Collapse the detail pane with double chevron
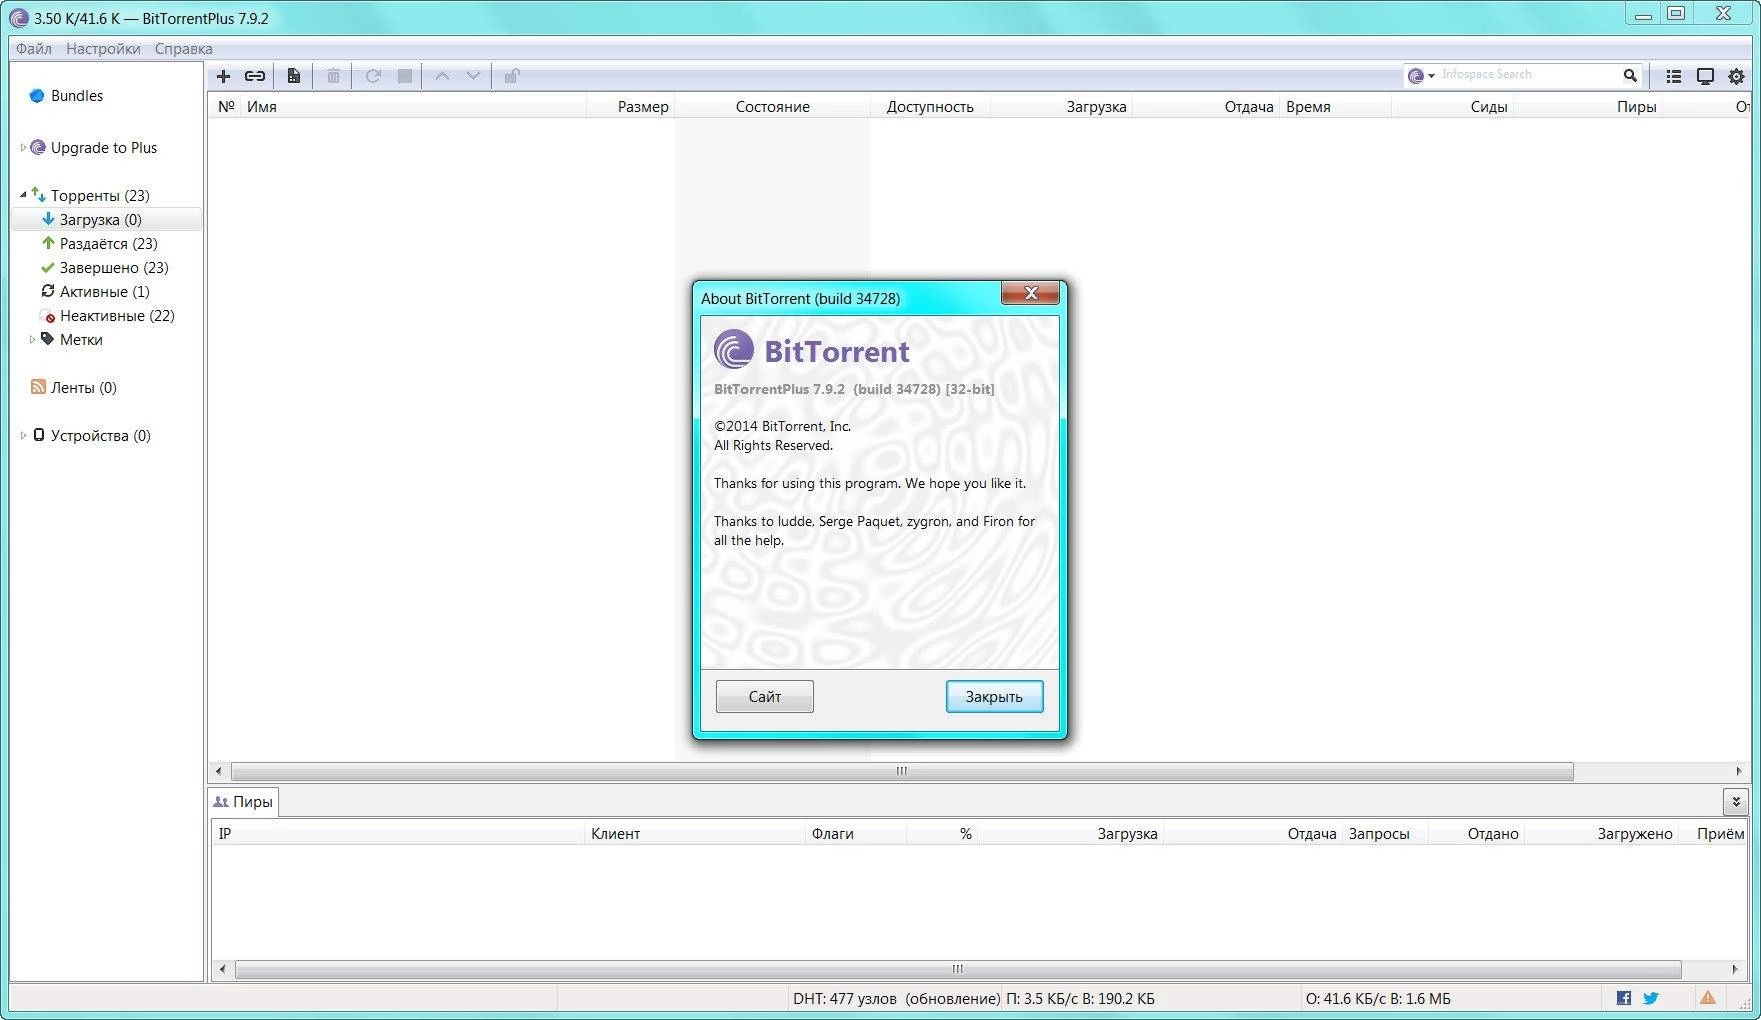The width and height of the screenshot is (1761, 1020). point(1736,801)
